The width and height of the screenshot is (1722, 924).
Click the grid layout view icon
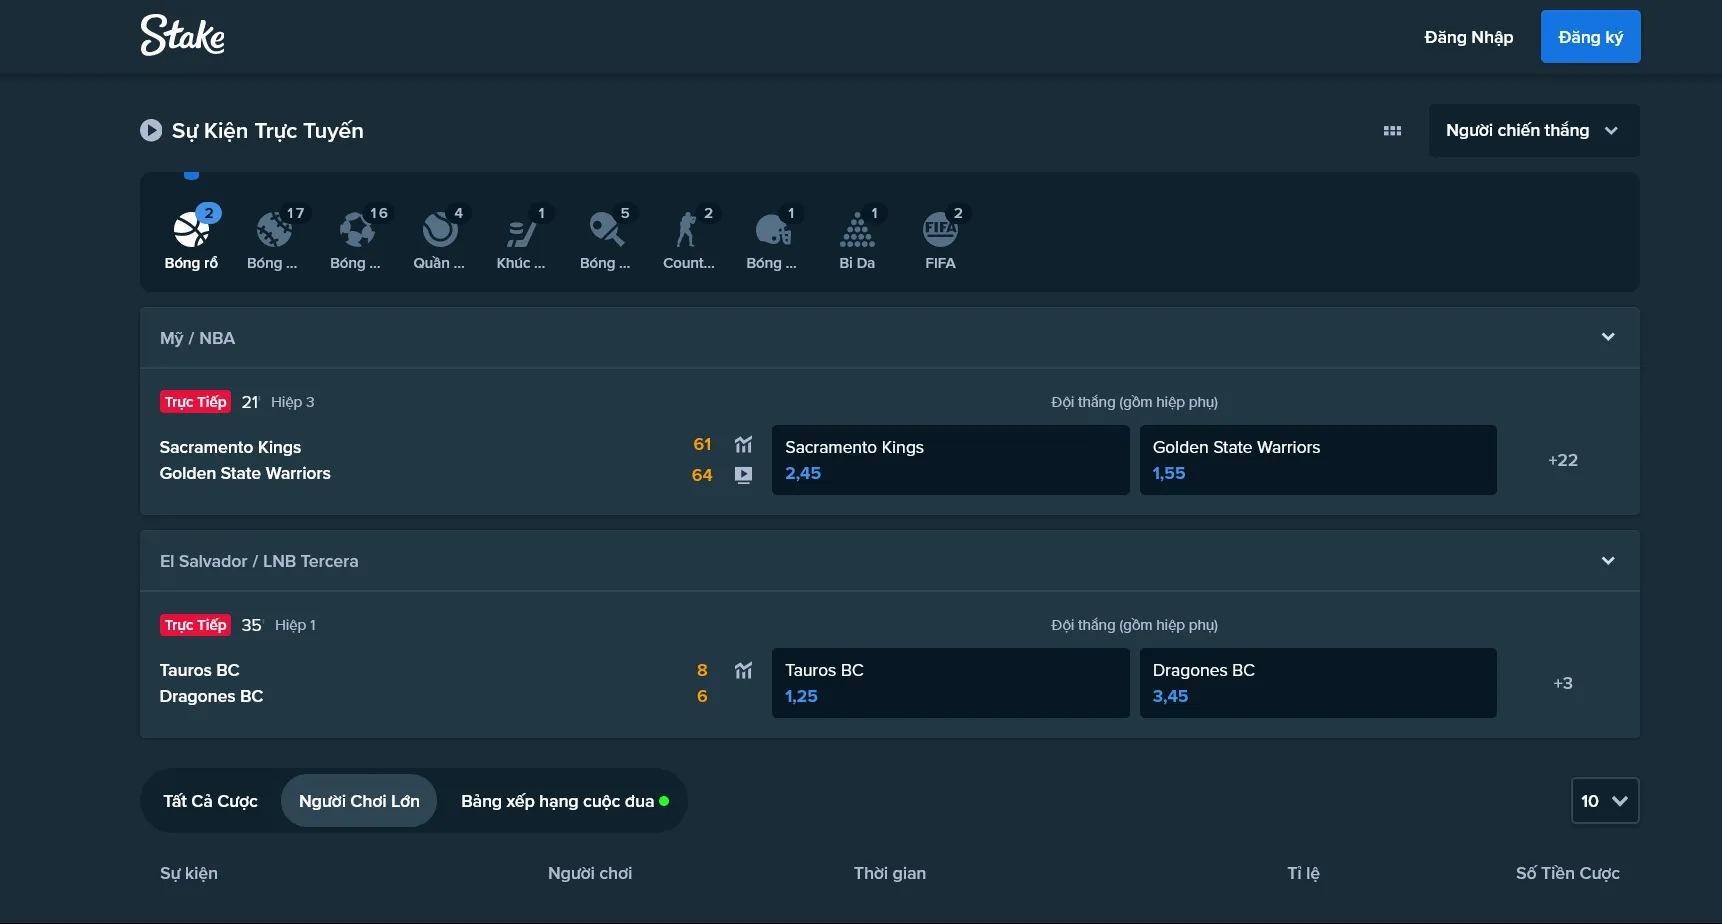[1392, 131]
